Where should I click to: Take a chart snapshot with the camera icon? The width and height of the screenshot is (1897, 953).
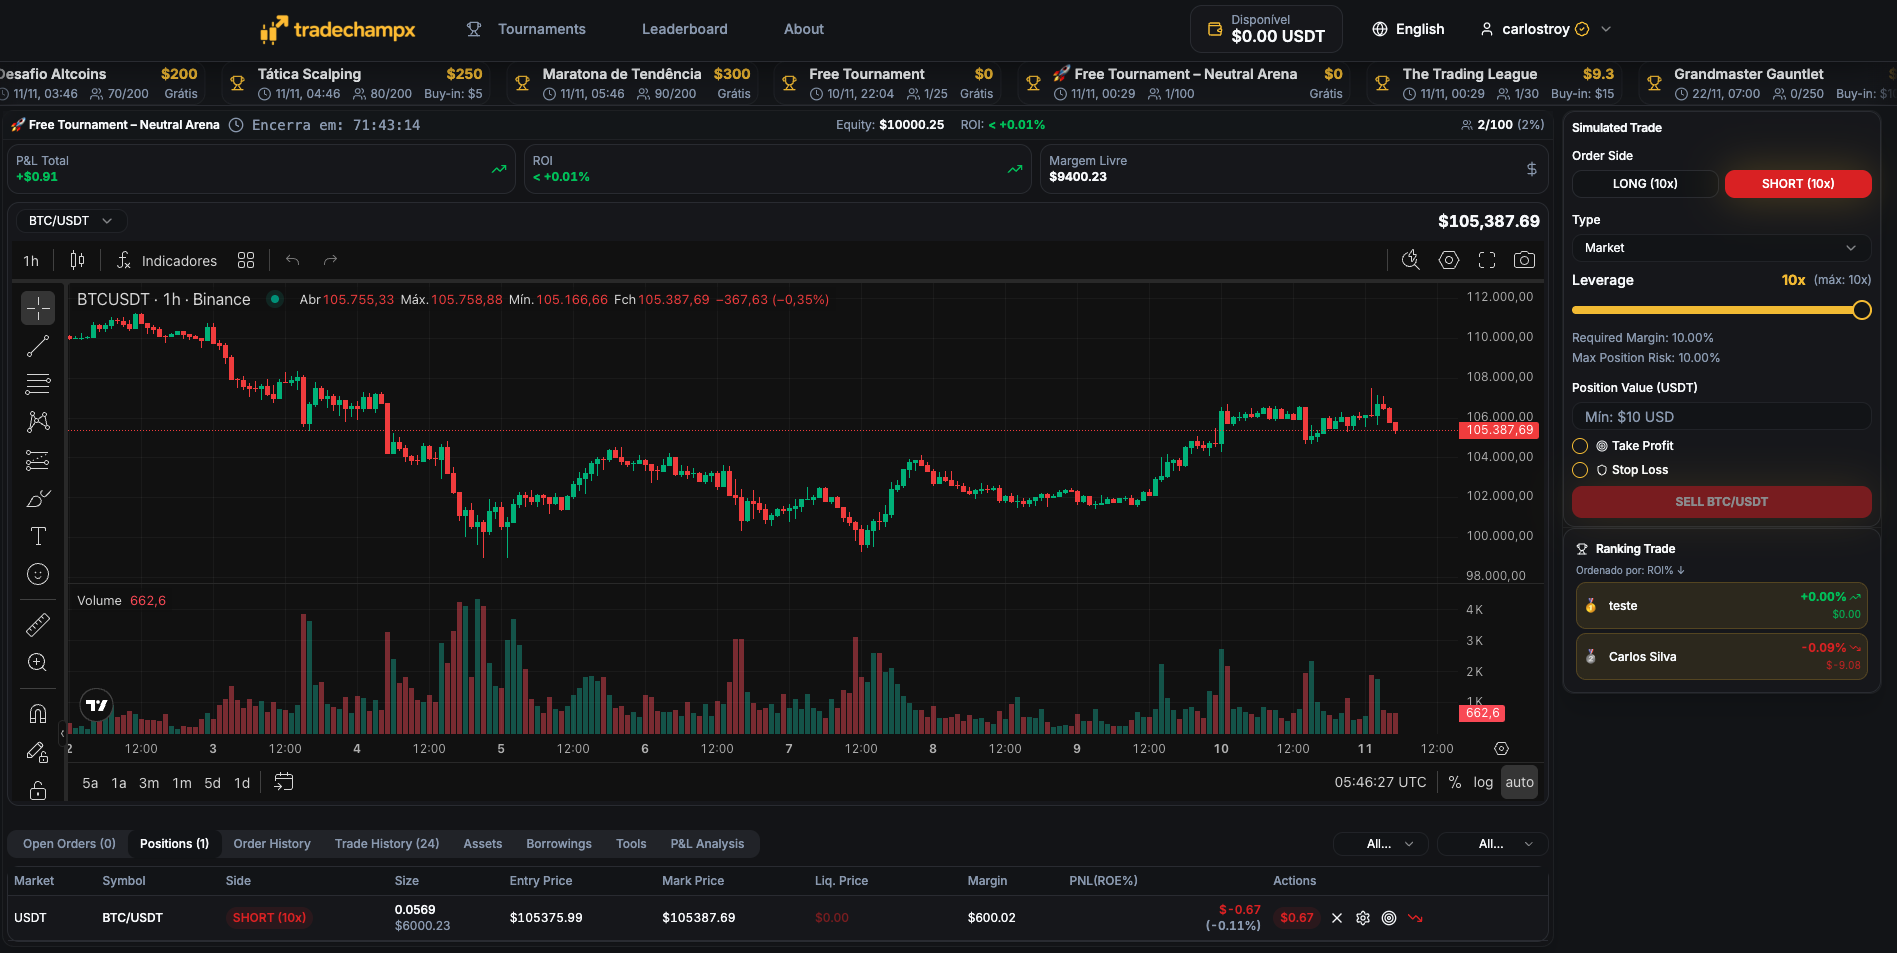(1524, 259)
